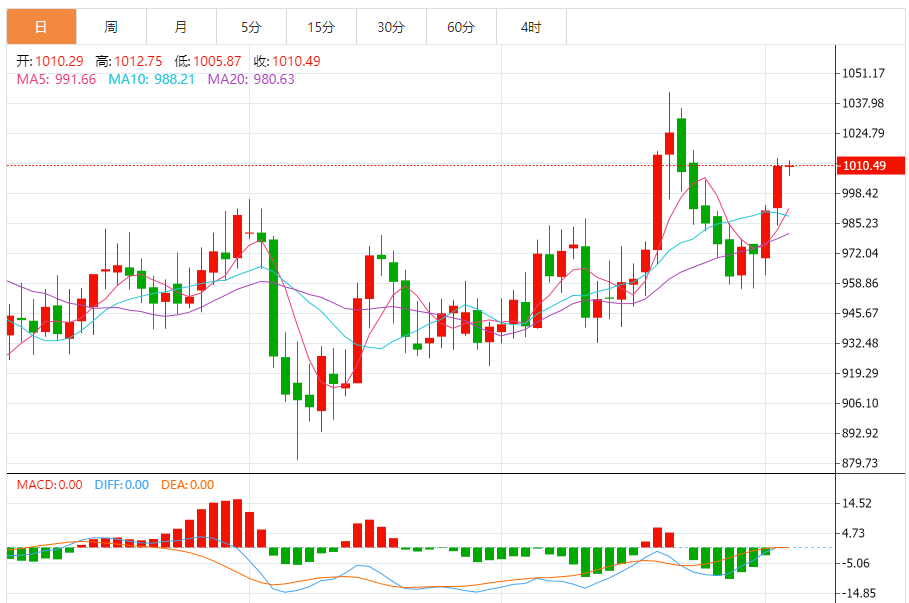
Task: Click the candlestick with the highest wick near 1042
Action: click(x=670, y=143)
